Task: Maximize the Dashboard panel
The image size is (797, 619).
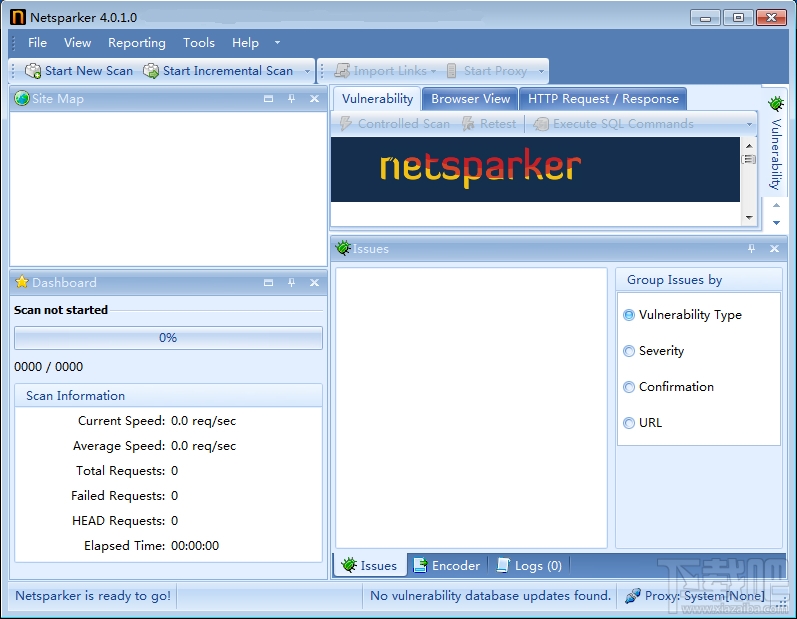Action: [268, 283]
